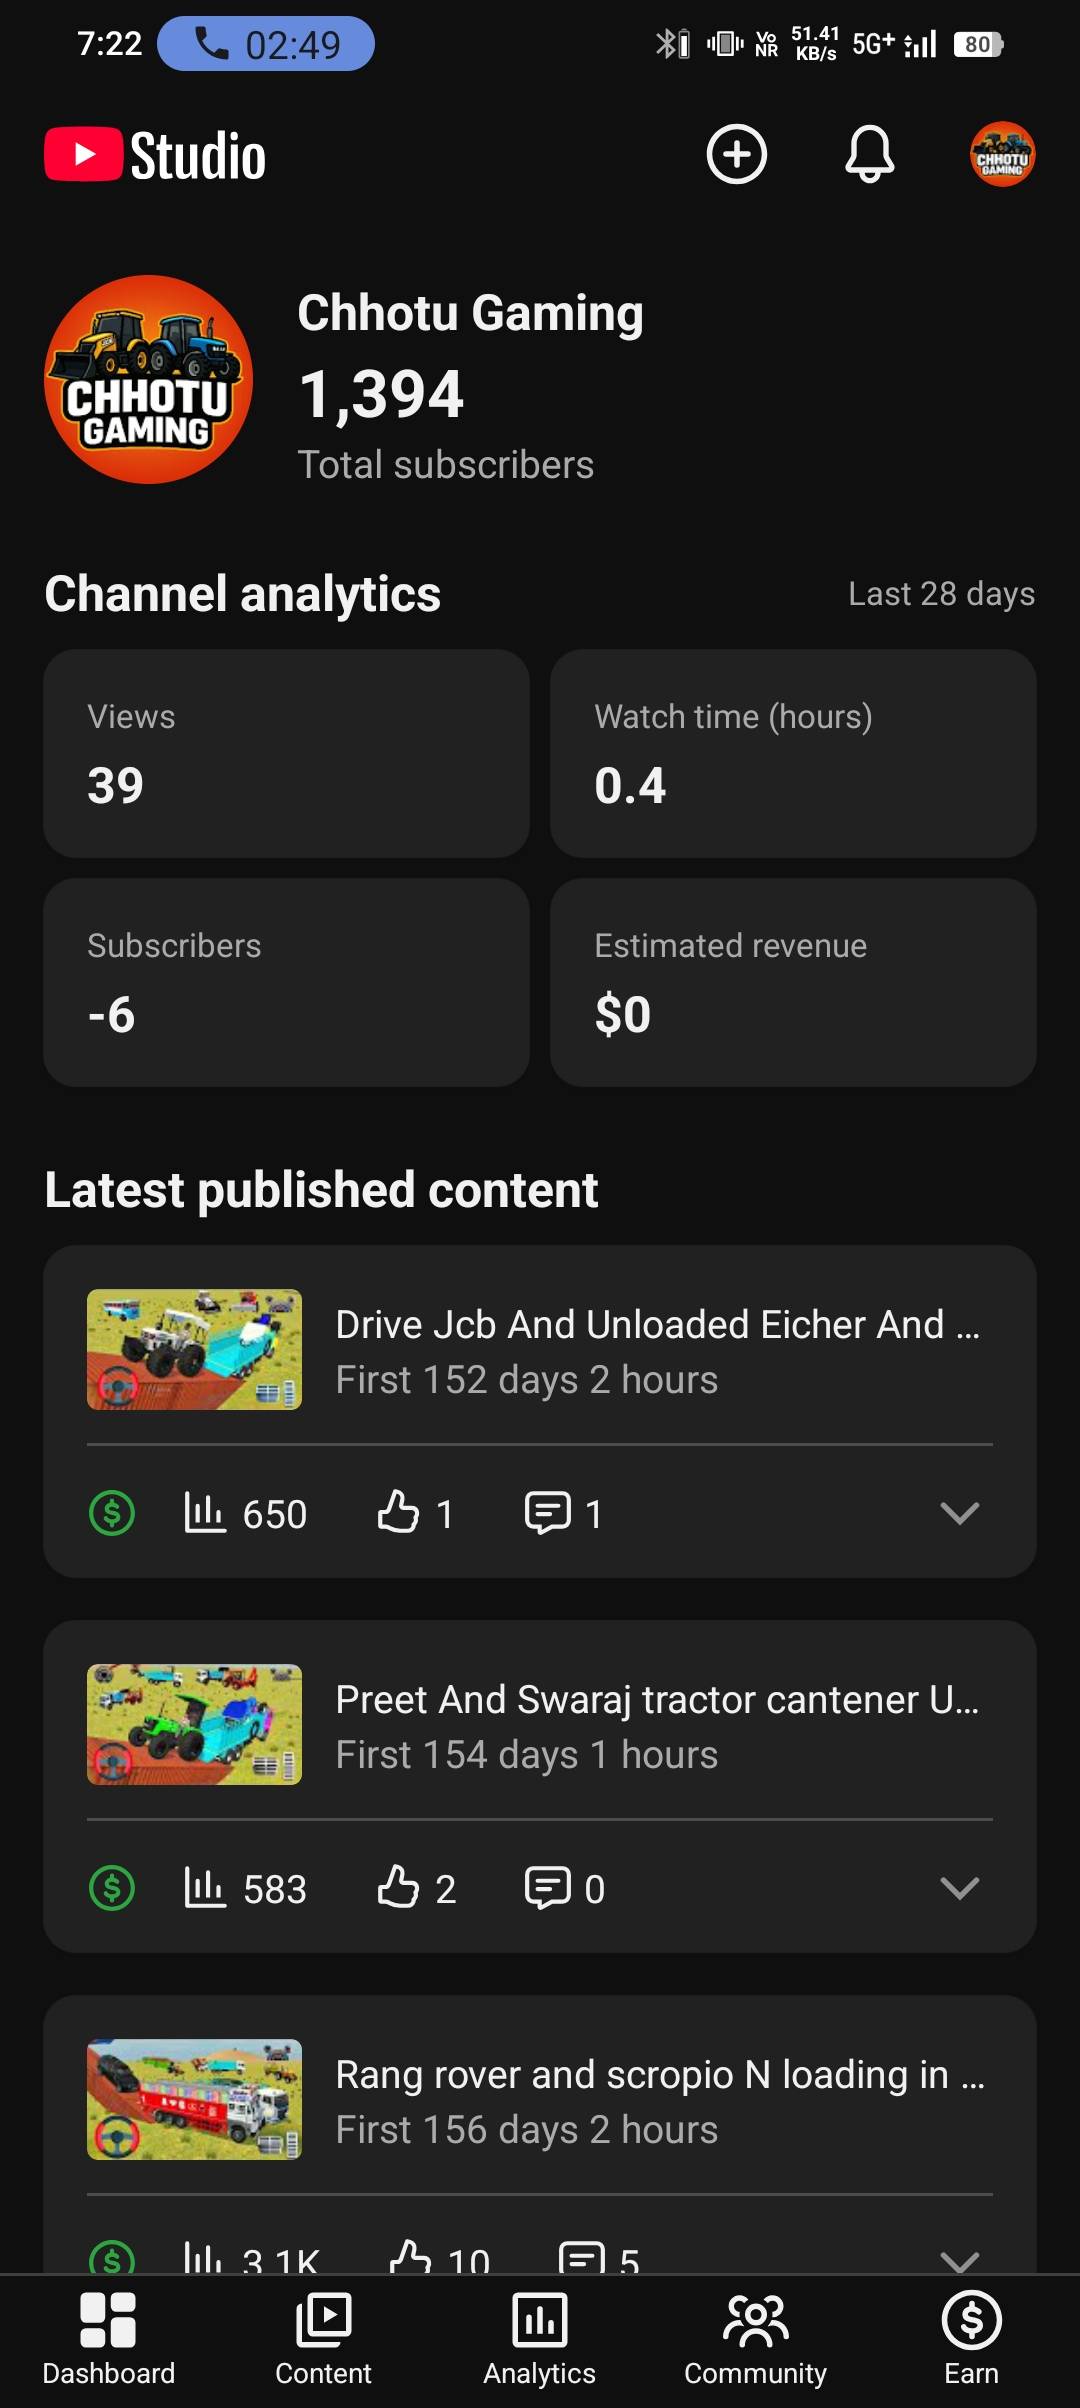Expand the Preet And Swaraj video chevron
Viewport: 1080px width, 2408px height.
[959, 1887]
